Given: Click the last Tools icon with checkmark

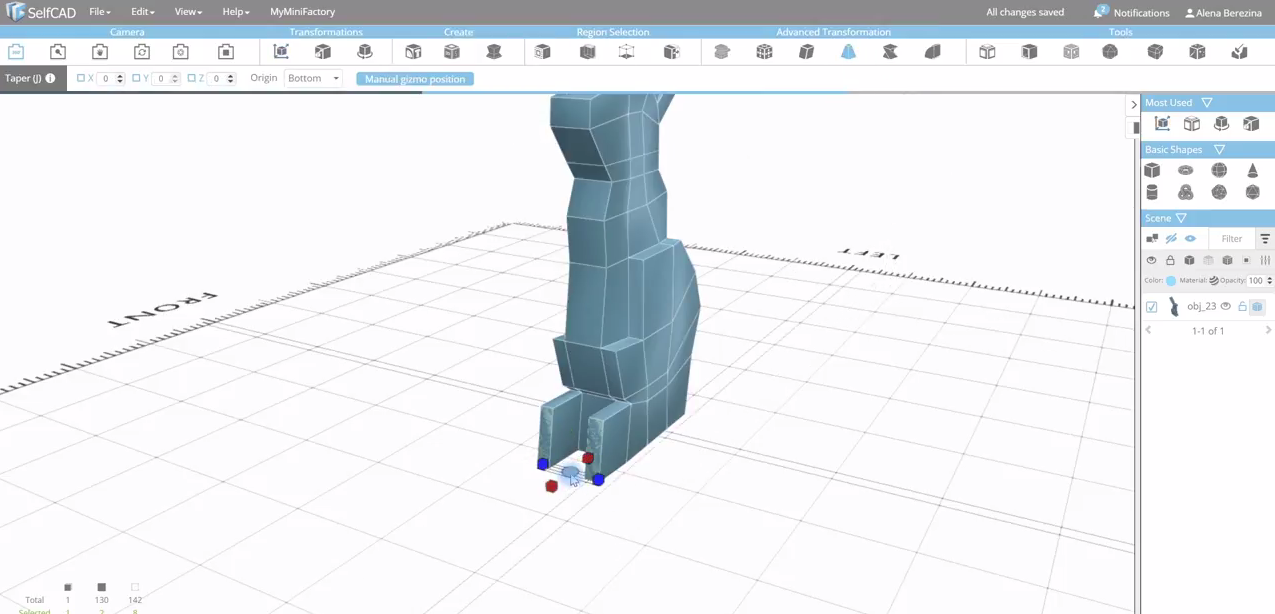Looking at the screenshot, I should (x=1239, y=52).
